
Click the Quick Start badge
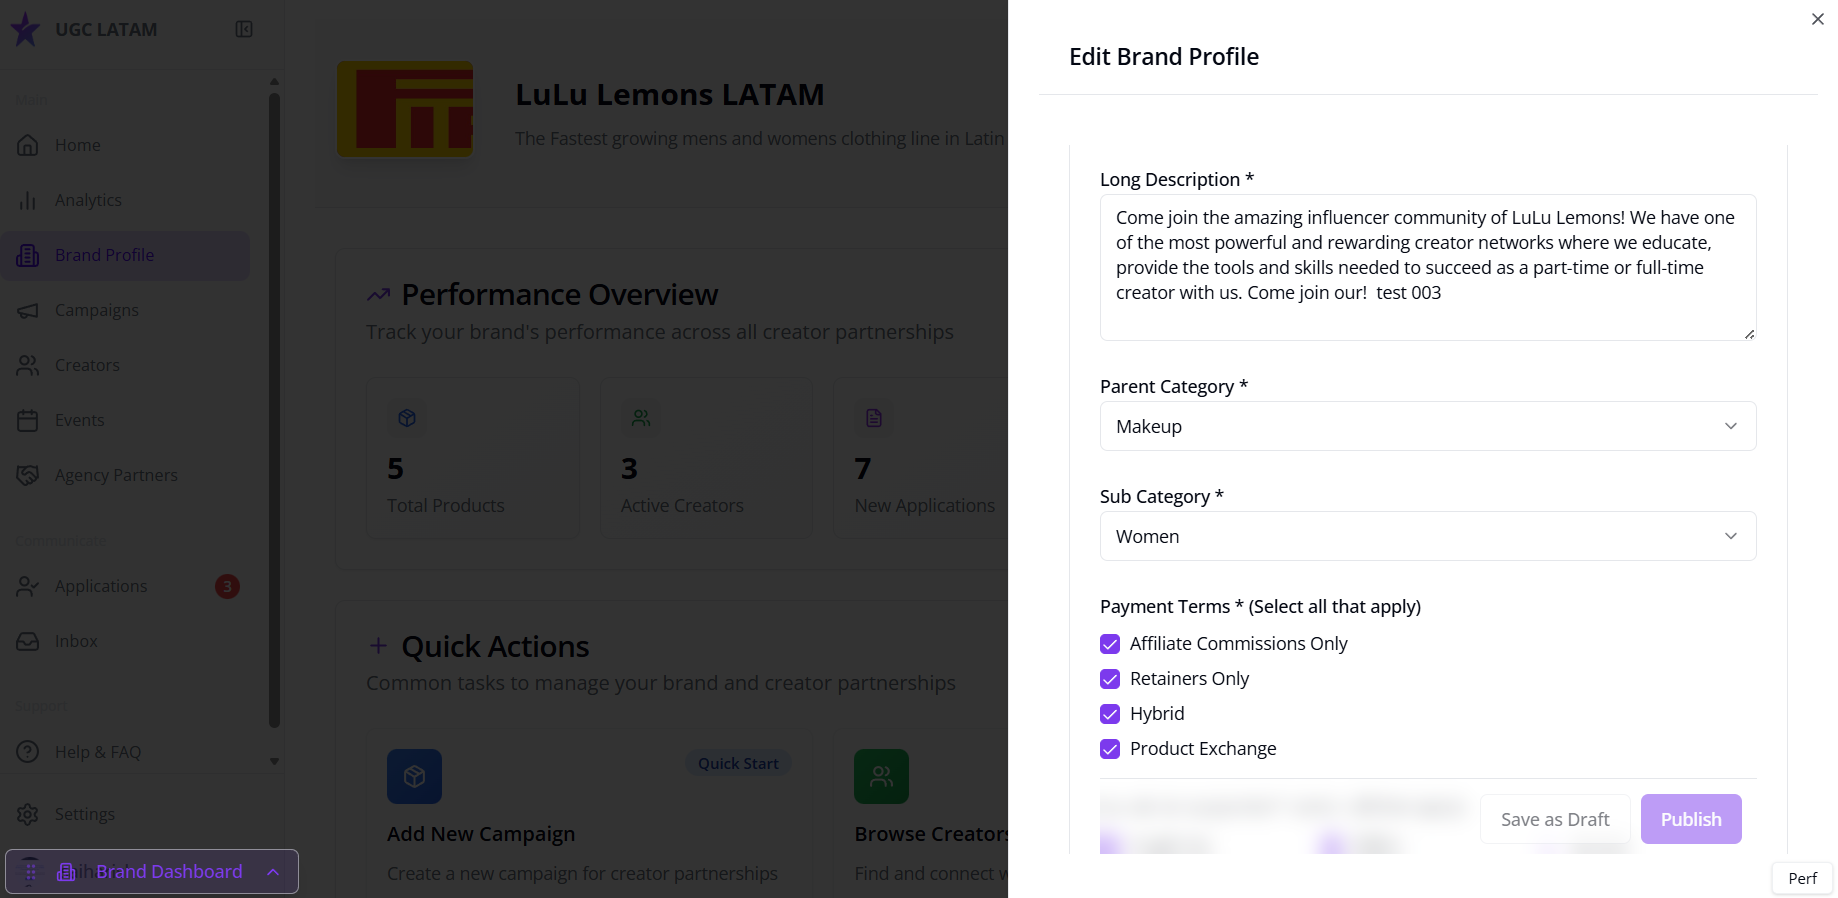point(738,764)
